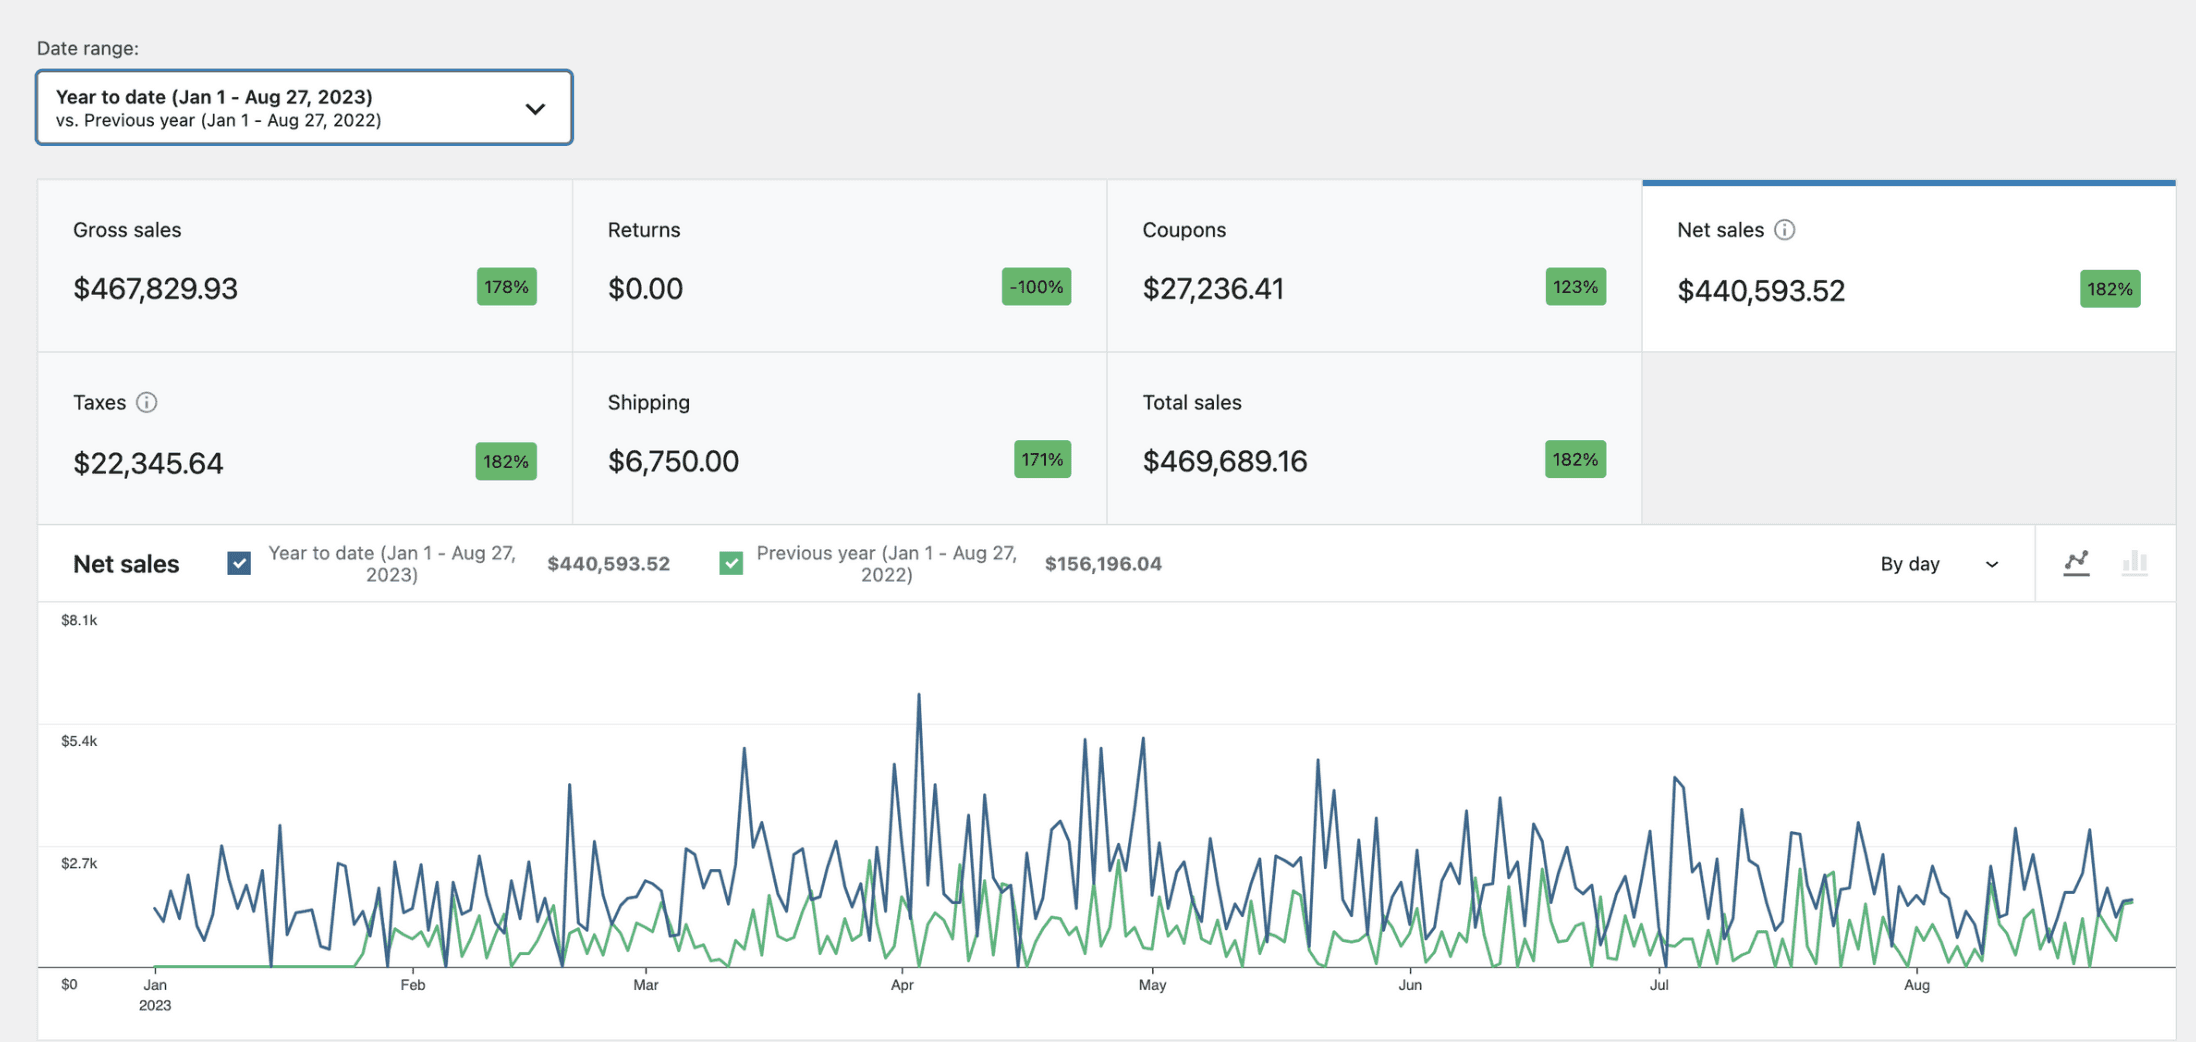The height and width of the screenshot is (1042, 2196).
Task: Click the $6,750.00 shipping value
Action: point(674,461)
